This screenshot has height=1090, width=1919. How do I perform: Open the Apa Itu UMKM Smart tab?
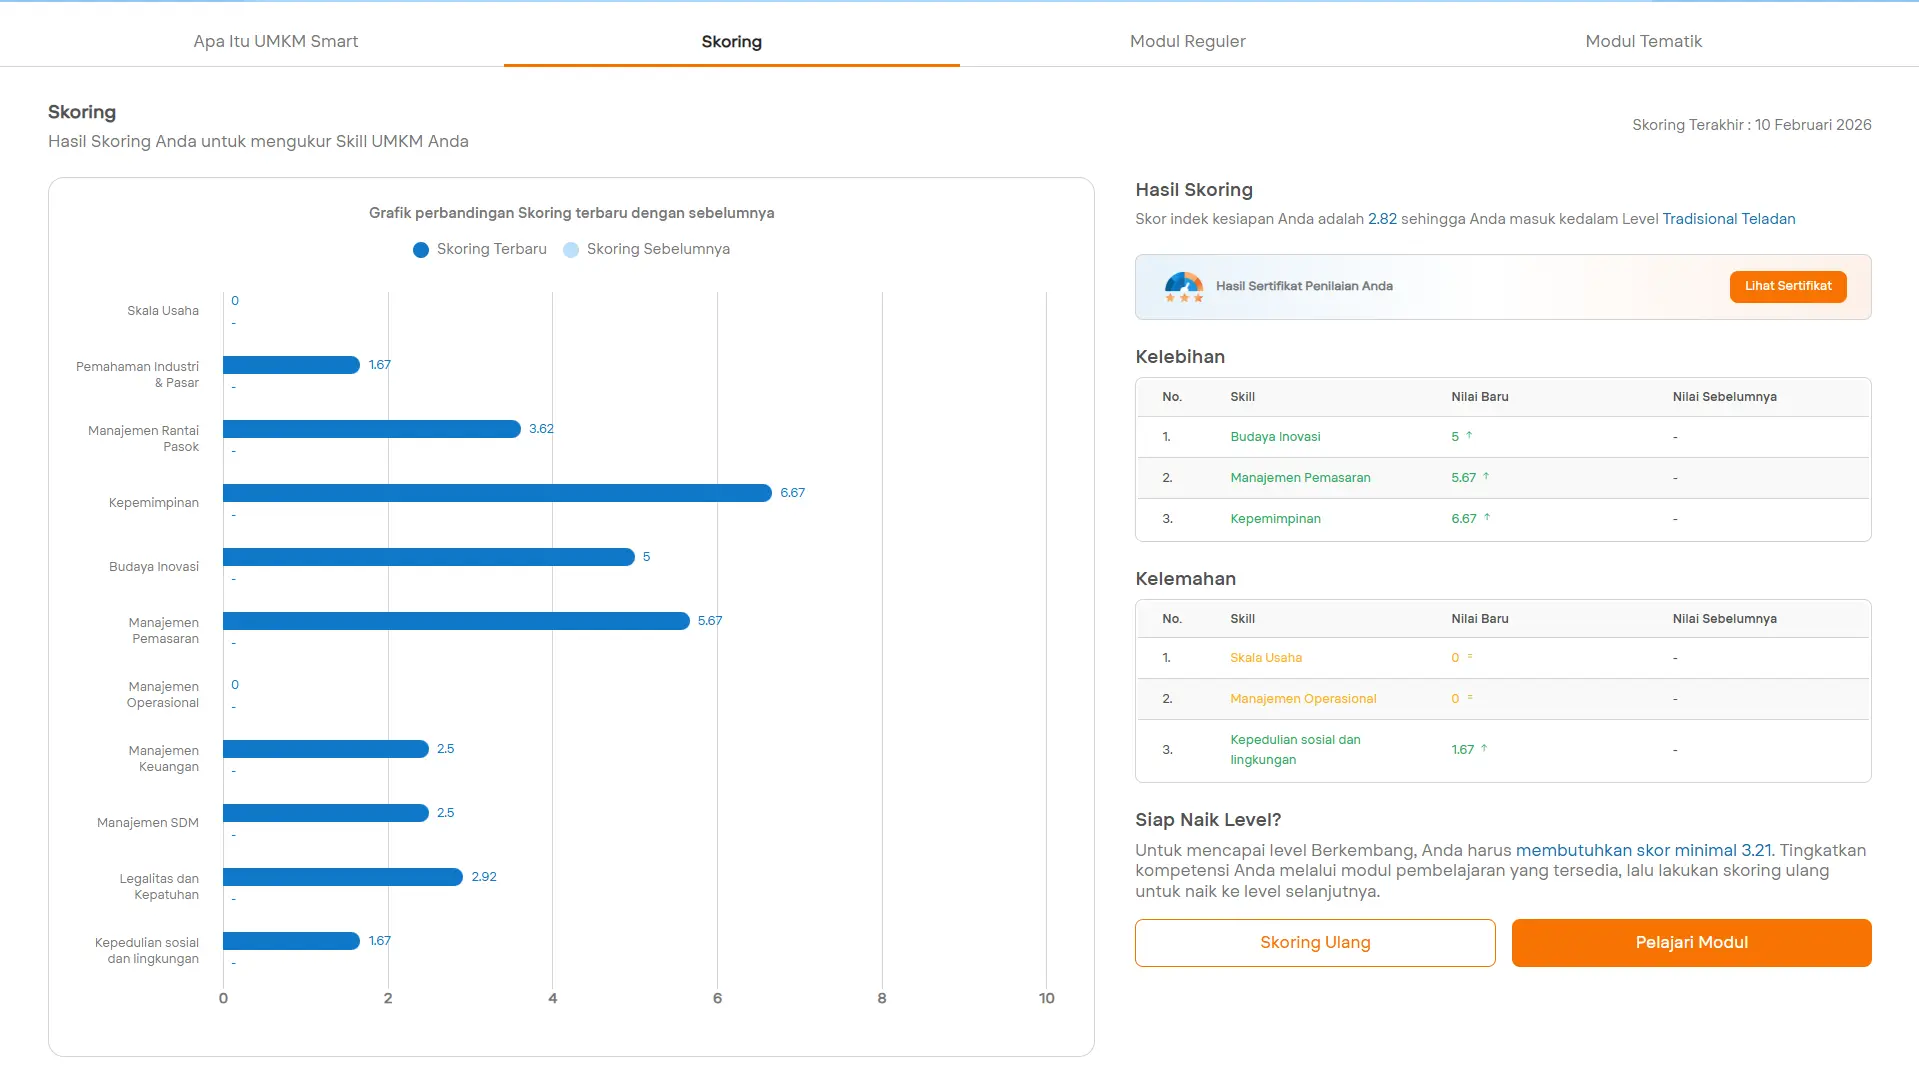click(x=275, y=41)
